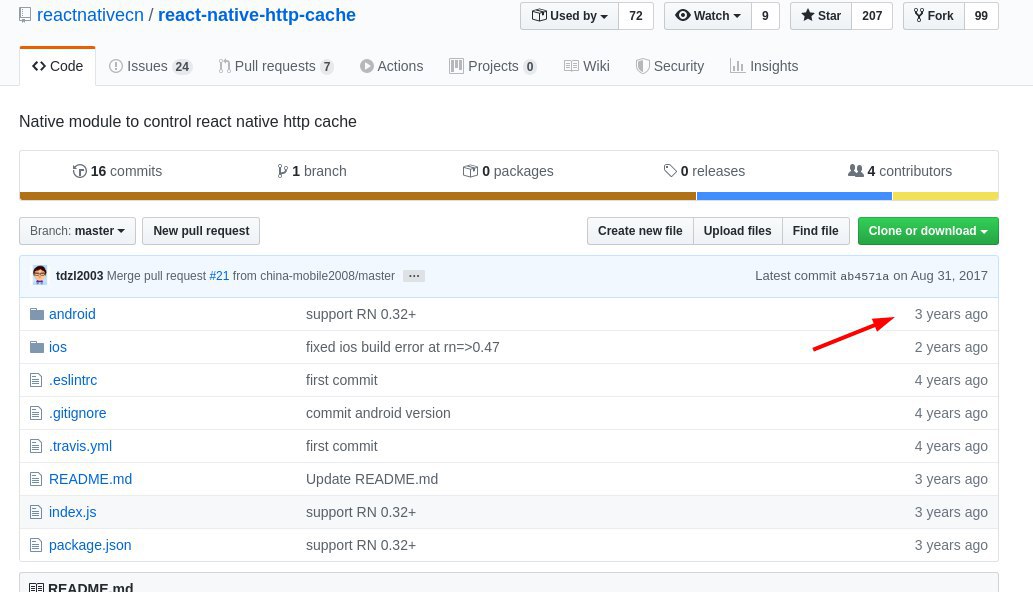Open the .eslintrc file link

point(72,380)
